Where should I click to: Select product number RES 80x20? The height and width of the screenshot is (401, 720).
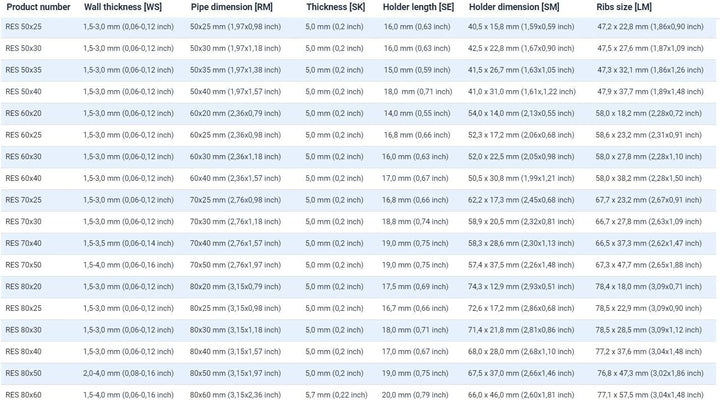23,287
